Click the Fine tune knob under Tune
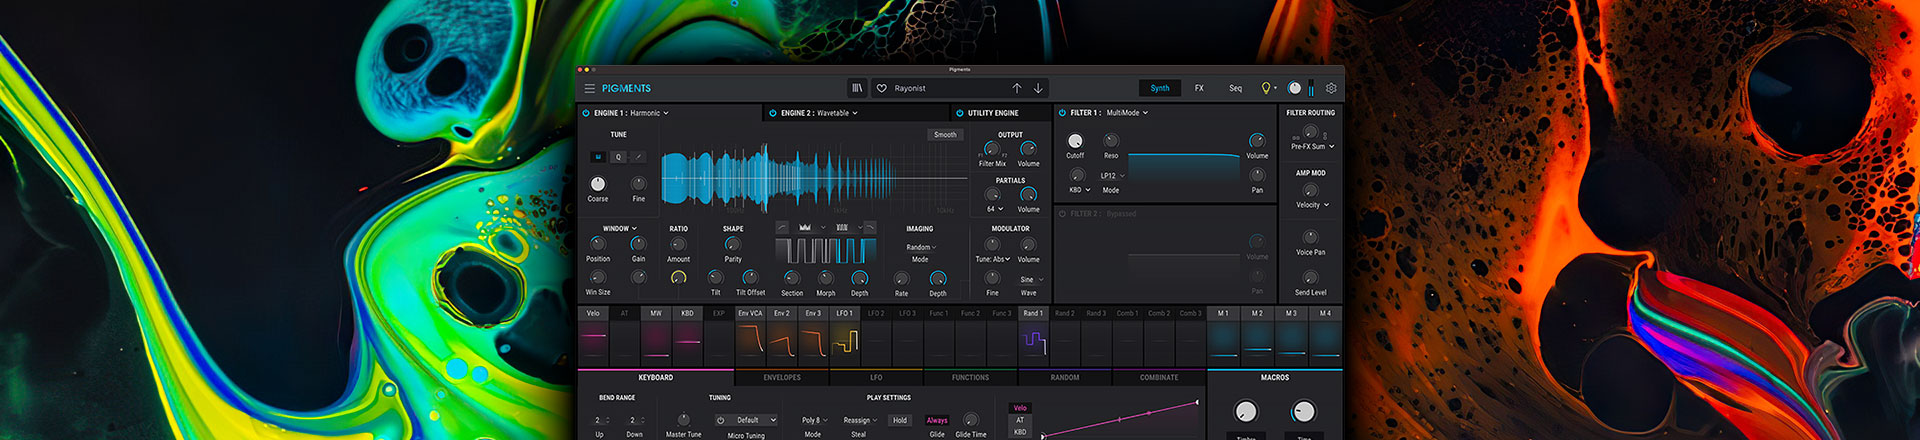Viewport: 1920px width, 440px height. 639,184
